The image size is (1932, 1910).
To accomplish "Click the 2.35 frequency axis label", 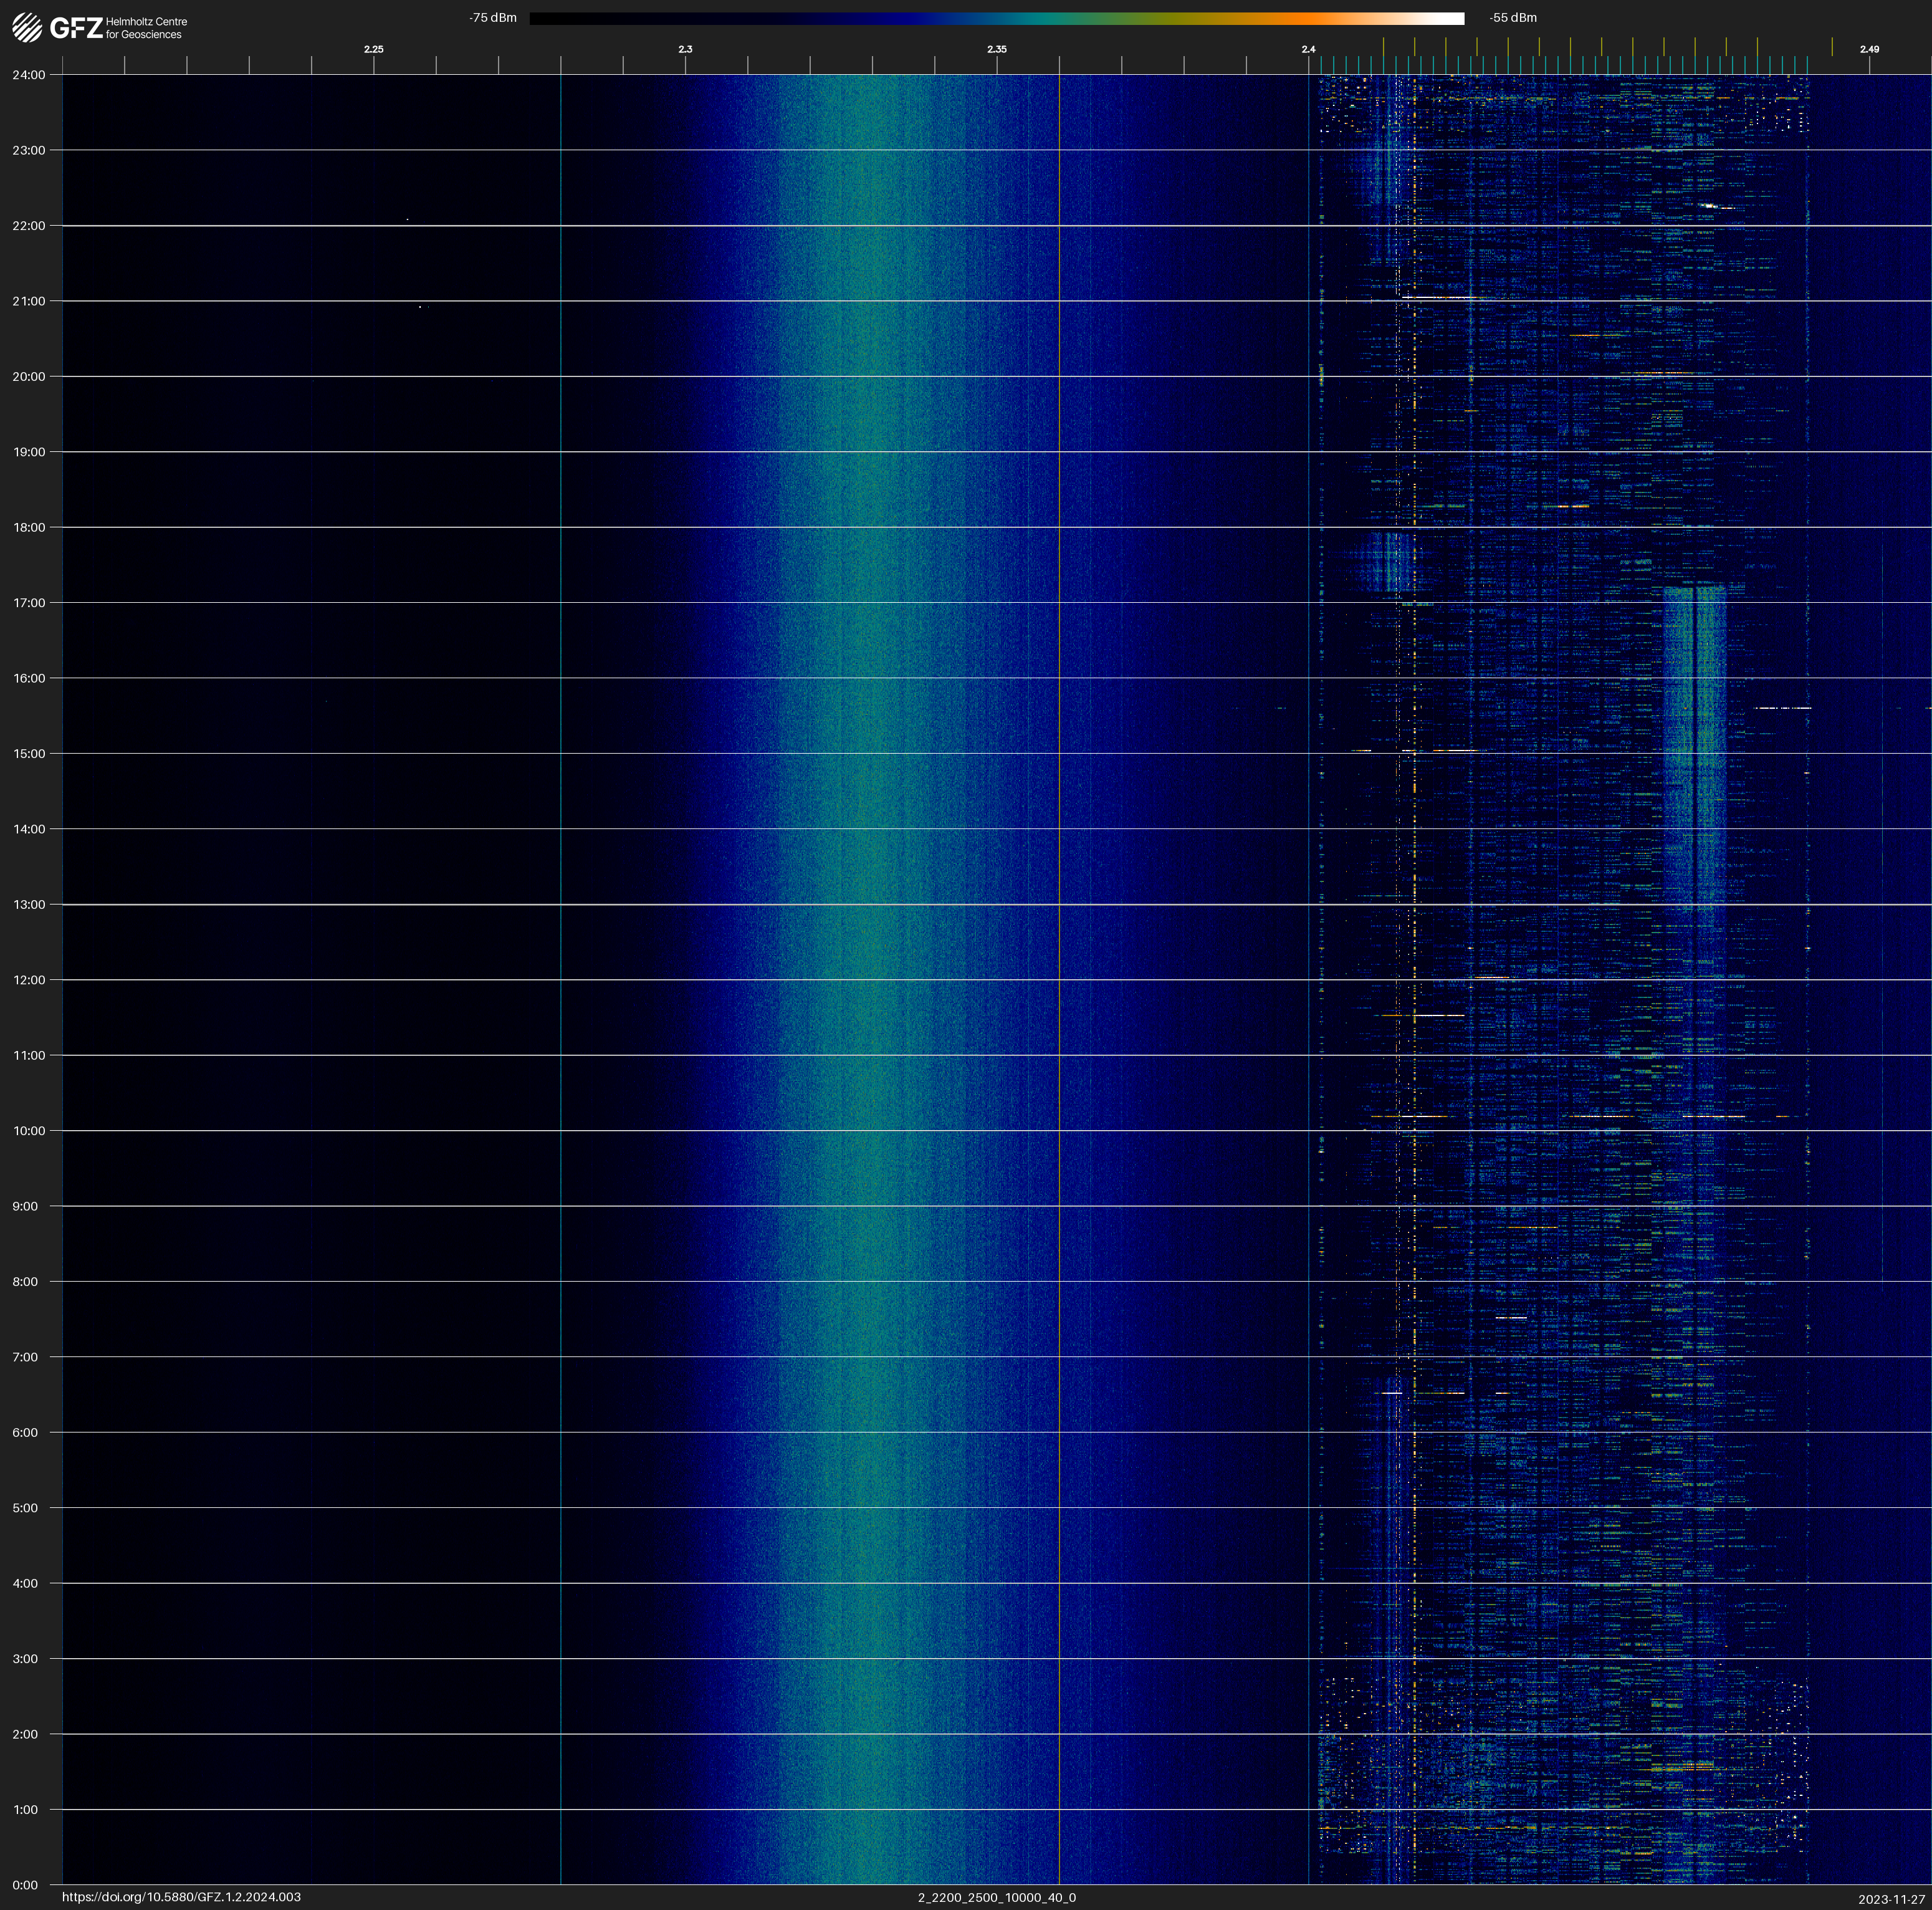I will point(997,49).
